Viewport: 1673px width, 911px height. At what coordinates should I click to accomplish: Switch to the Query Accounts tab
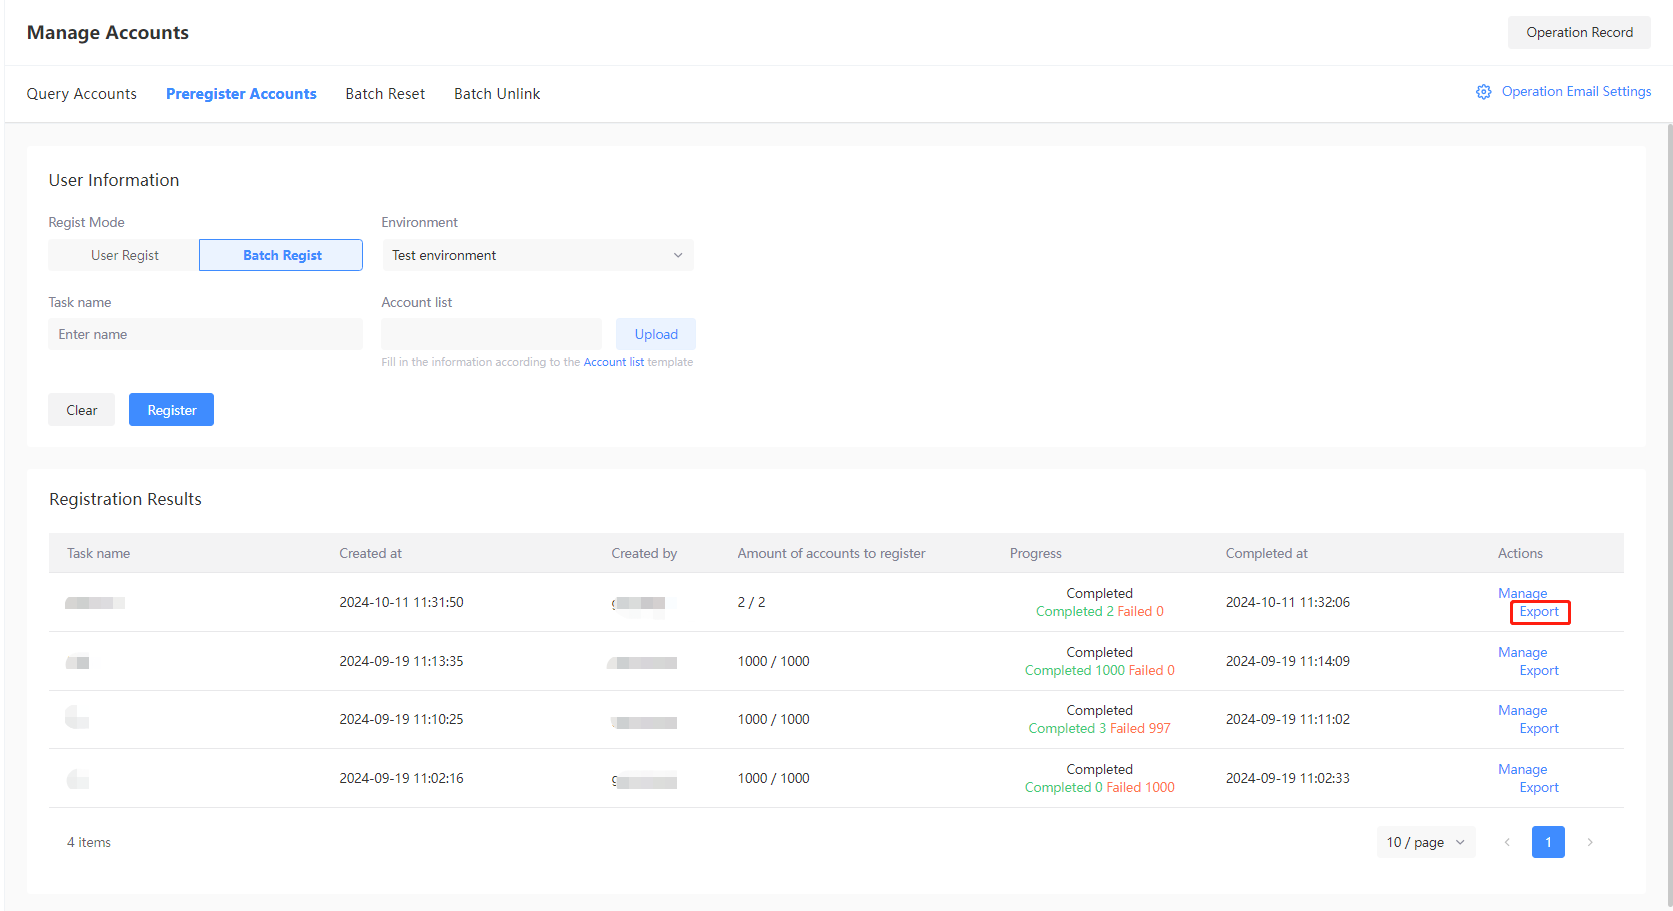click(82, 94)
